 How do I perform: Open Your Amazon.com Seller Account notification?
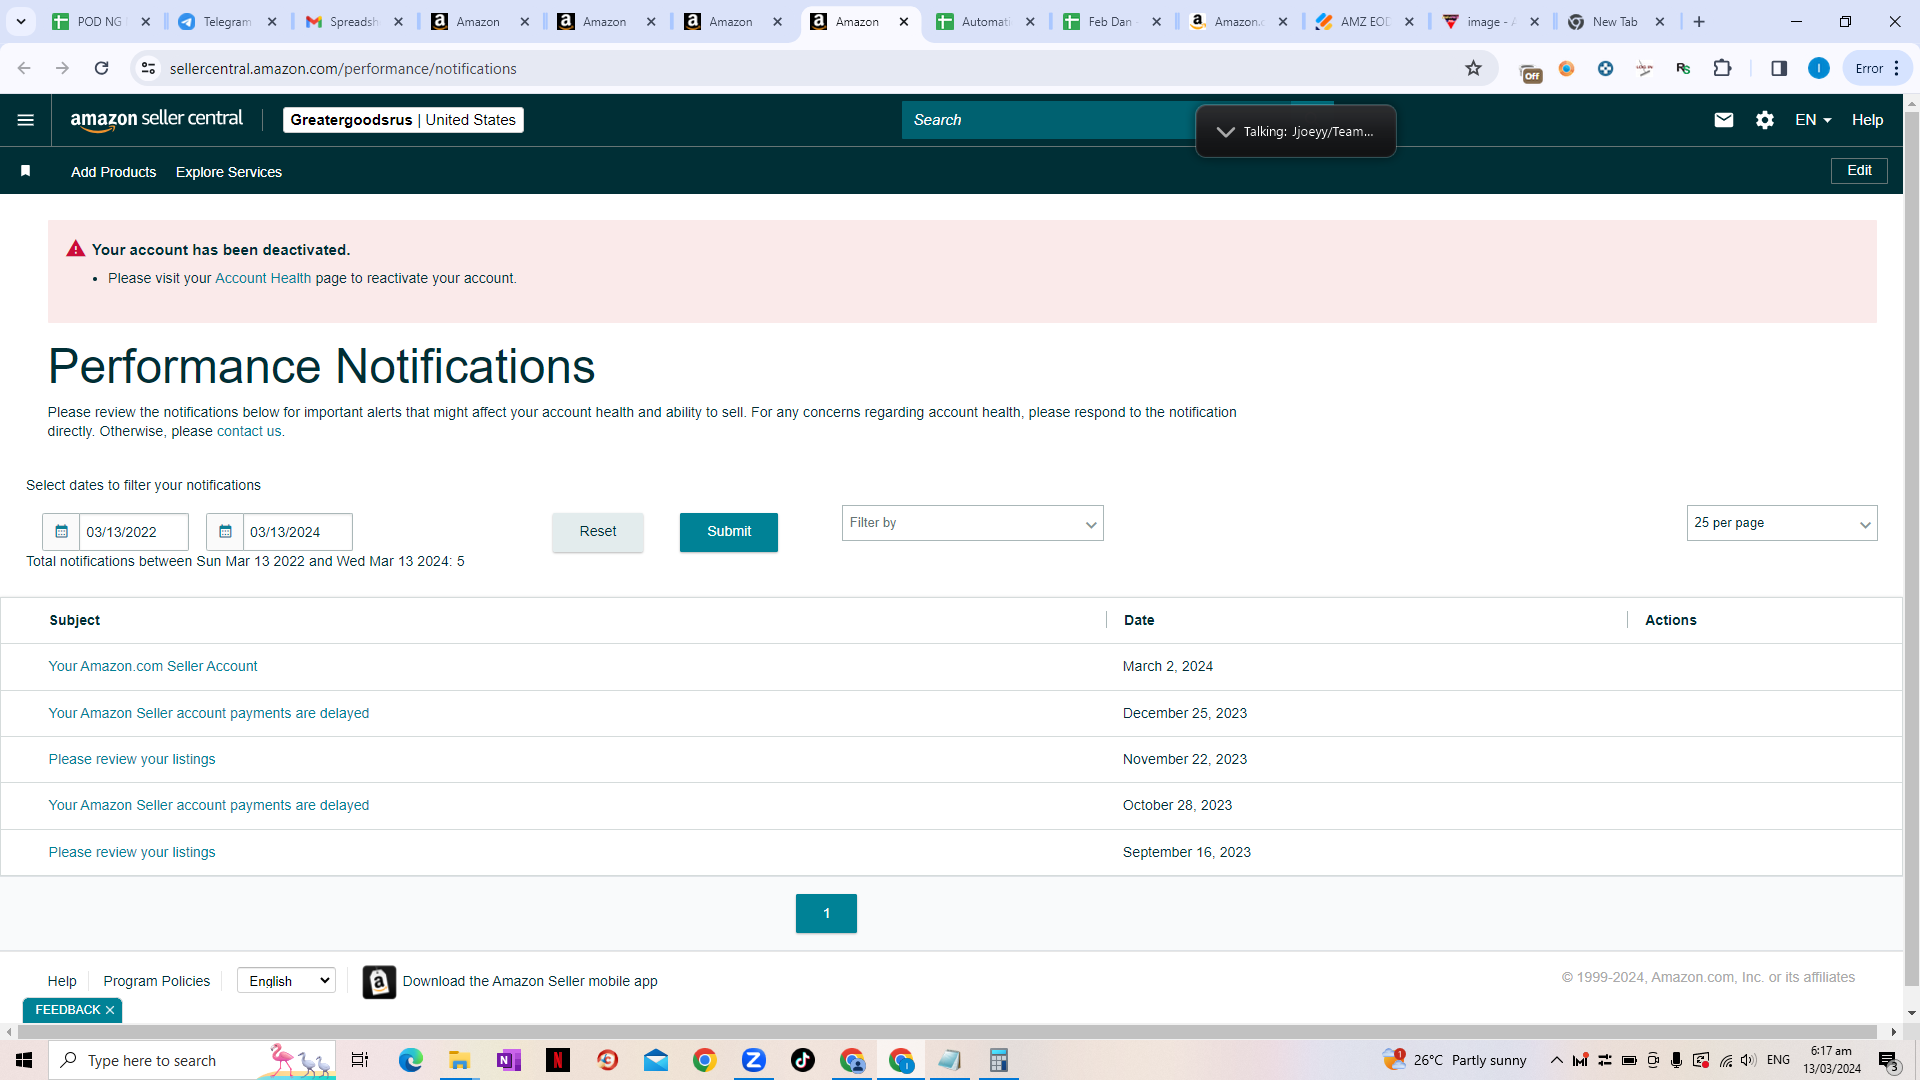click(x=153, y=666)
